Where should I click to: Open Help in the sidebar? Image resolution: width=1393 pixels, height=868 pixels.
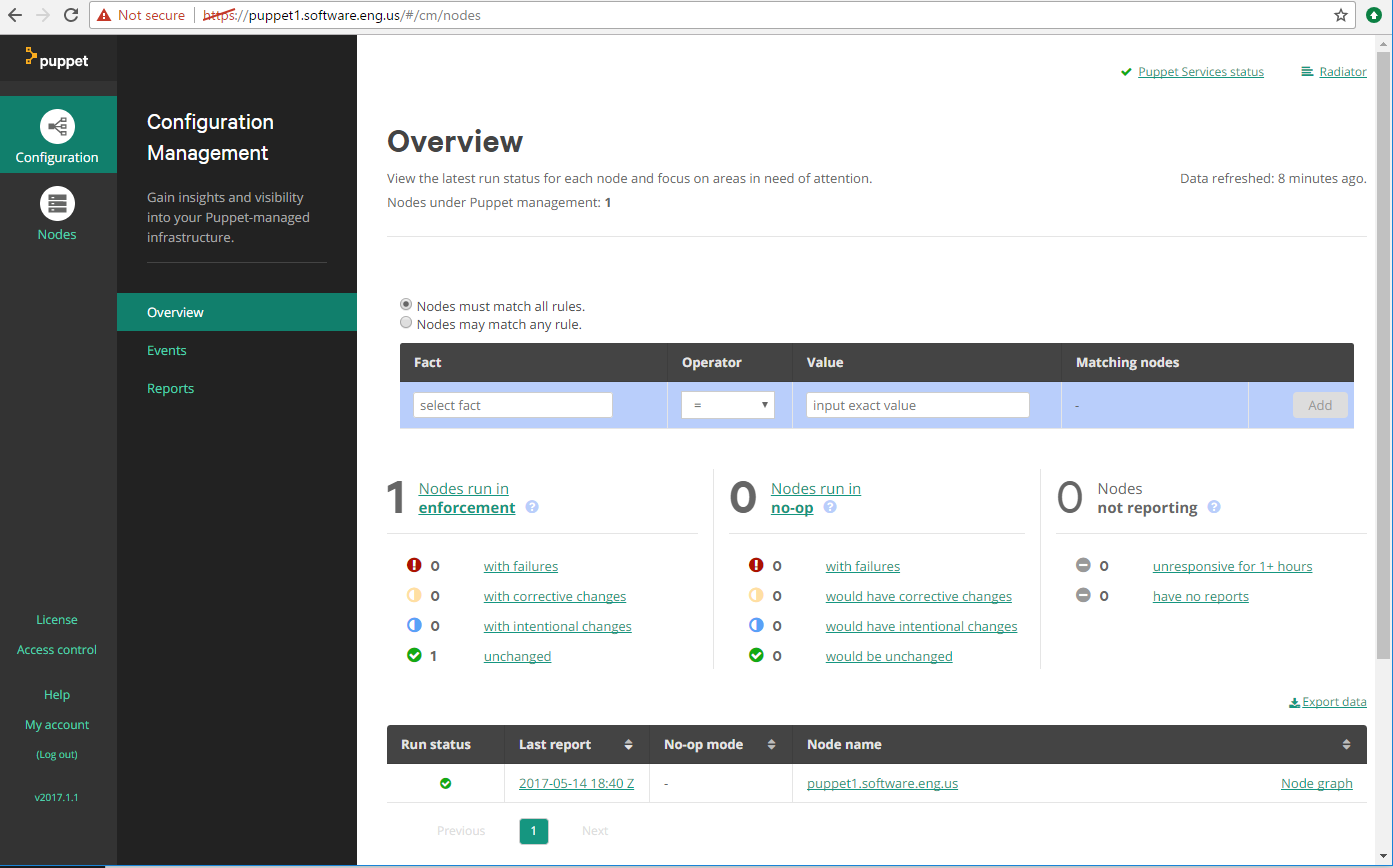[x=57, y=695]
